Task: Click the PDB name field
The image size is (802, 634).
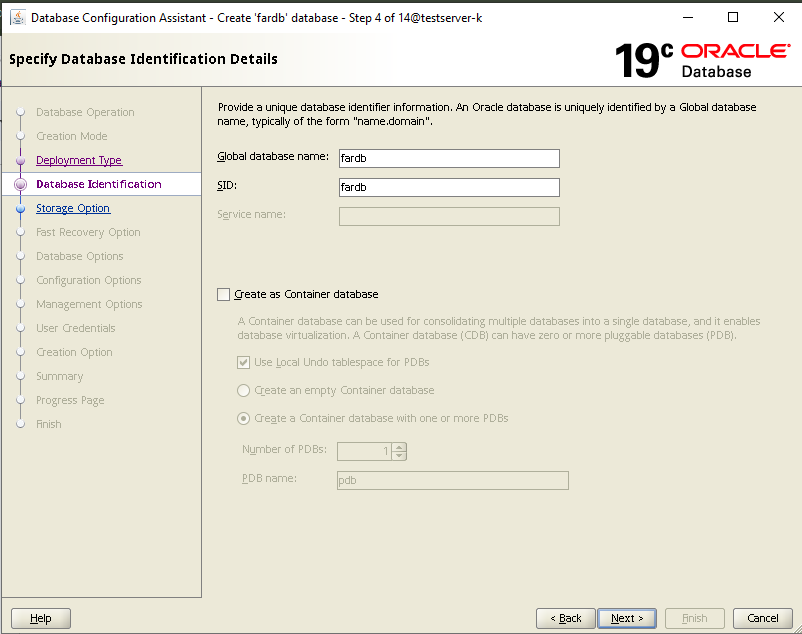Action: click(453, 481)
